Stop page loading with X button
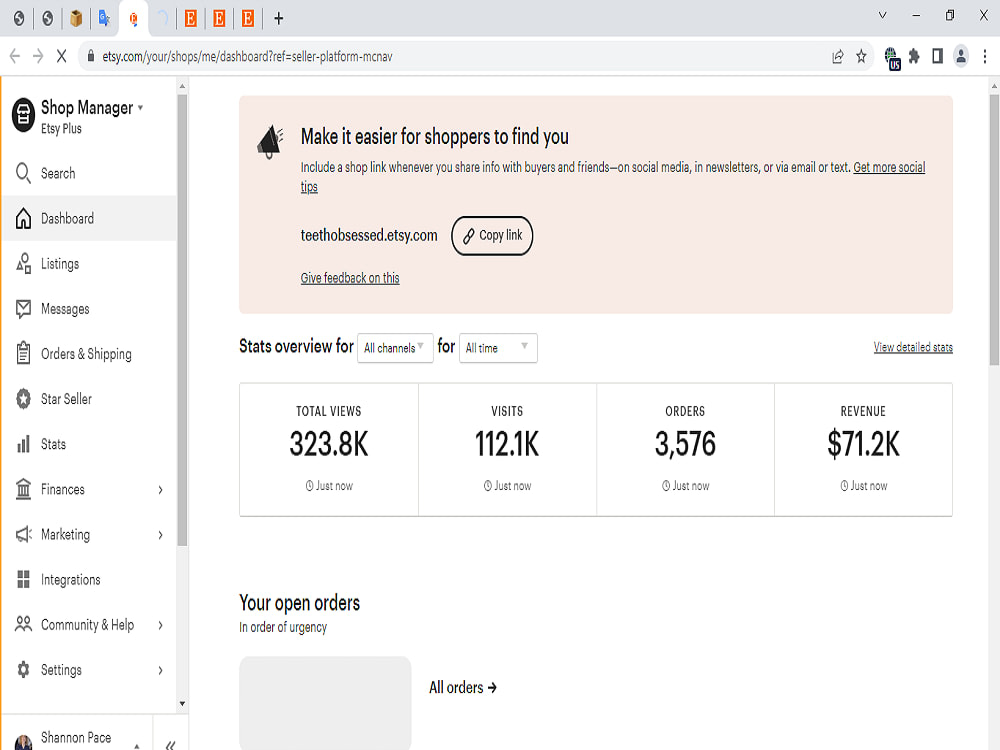Screen dimensions: 1000x750 tap(61, 56)
